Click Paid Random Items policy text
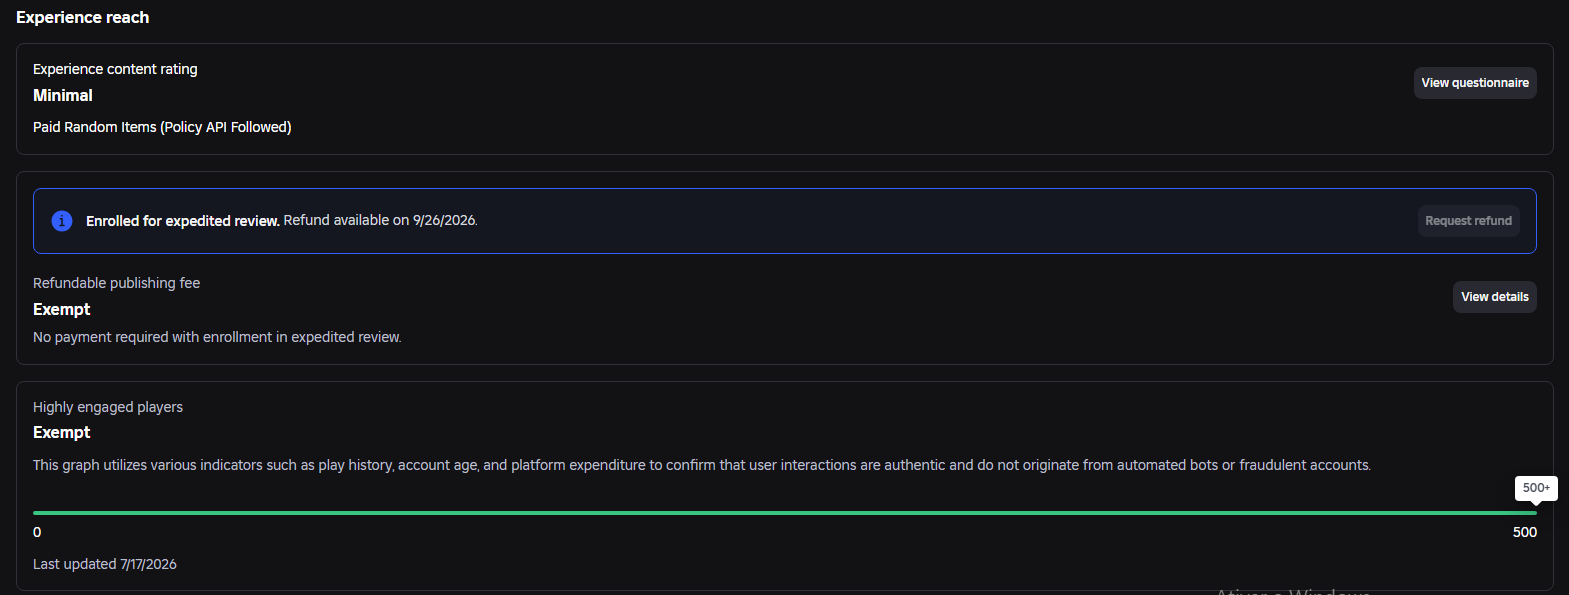The width and height of the screenshot is (1569, 595). pyautogui.click(x=162, y=127)
